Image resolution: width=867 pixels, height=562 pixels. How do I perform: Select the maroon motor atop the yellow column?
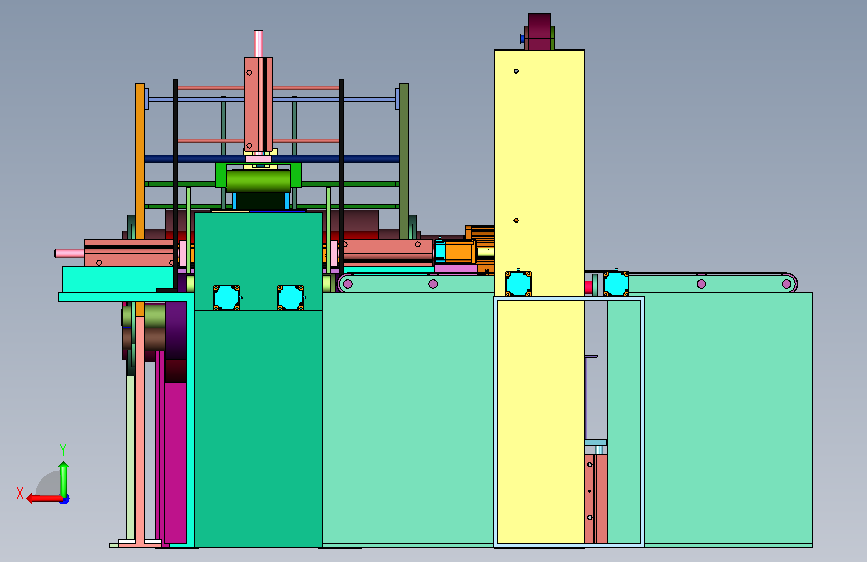(x=539, y=32)
